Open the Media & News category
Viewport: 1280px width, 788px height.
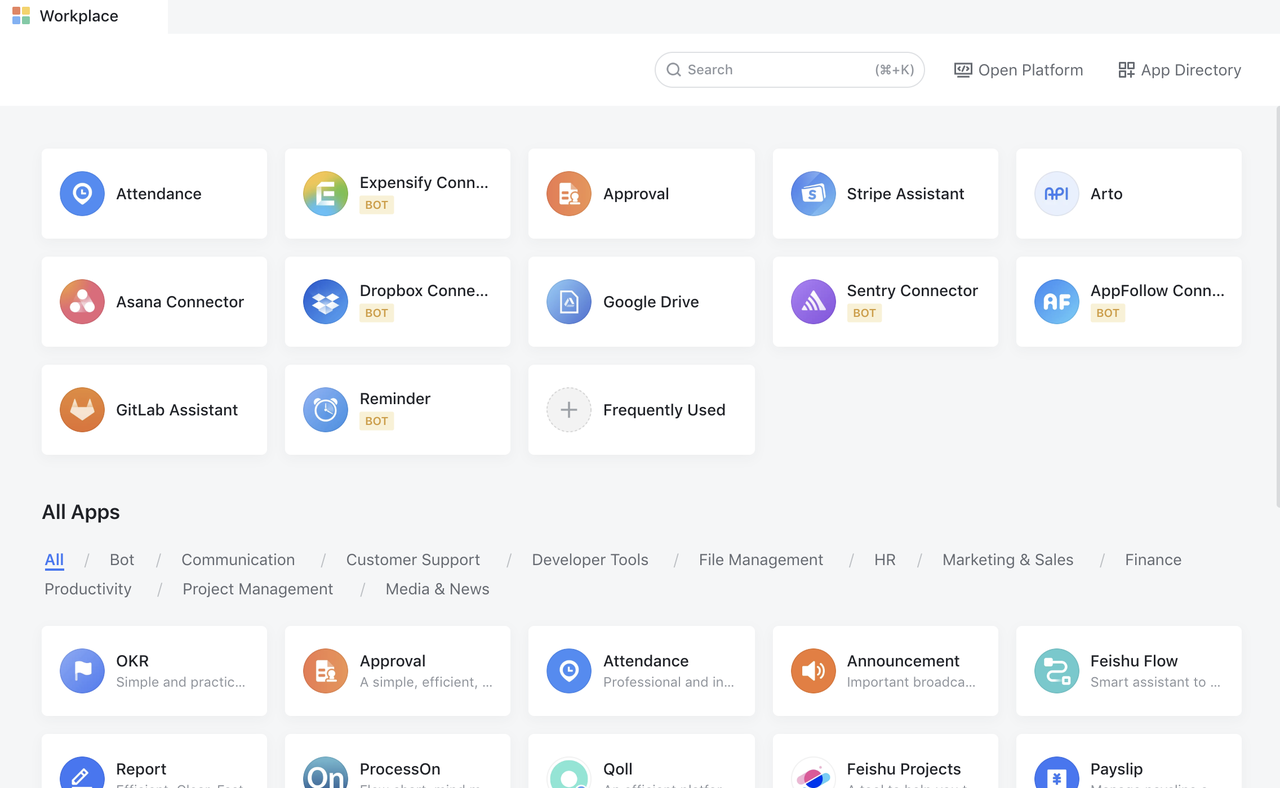coord(437,589)
